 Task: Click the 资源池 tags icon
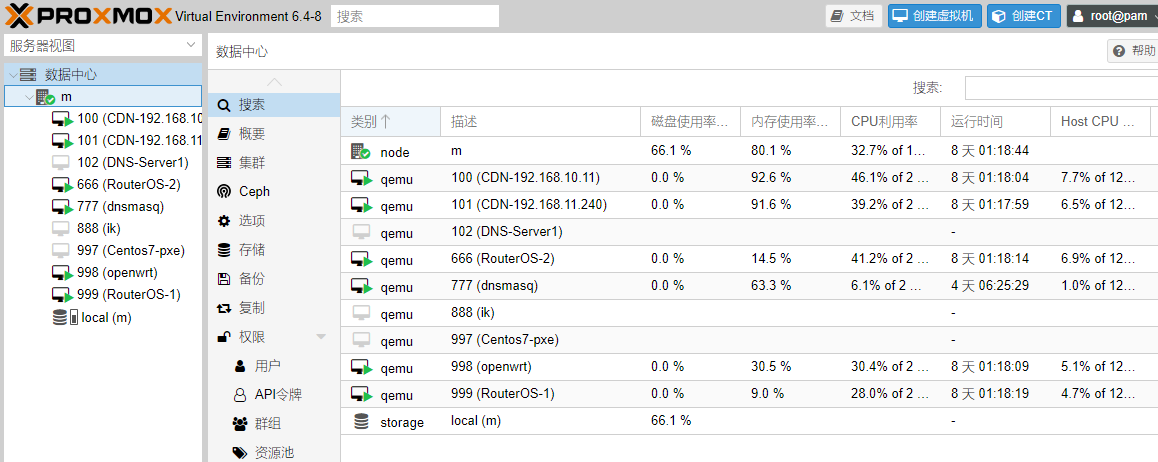(x=240, y=453)
